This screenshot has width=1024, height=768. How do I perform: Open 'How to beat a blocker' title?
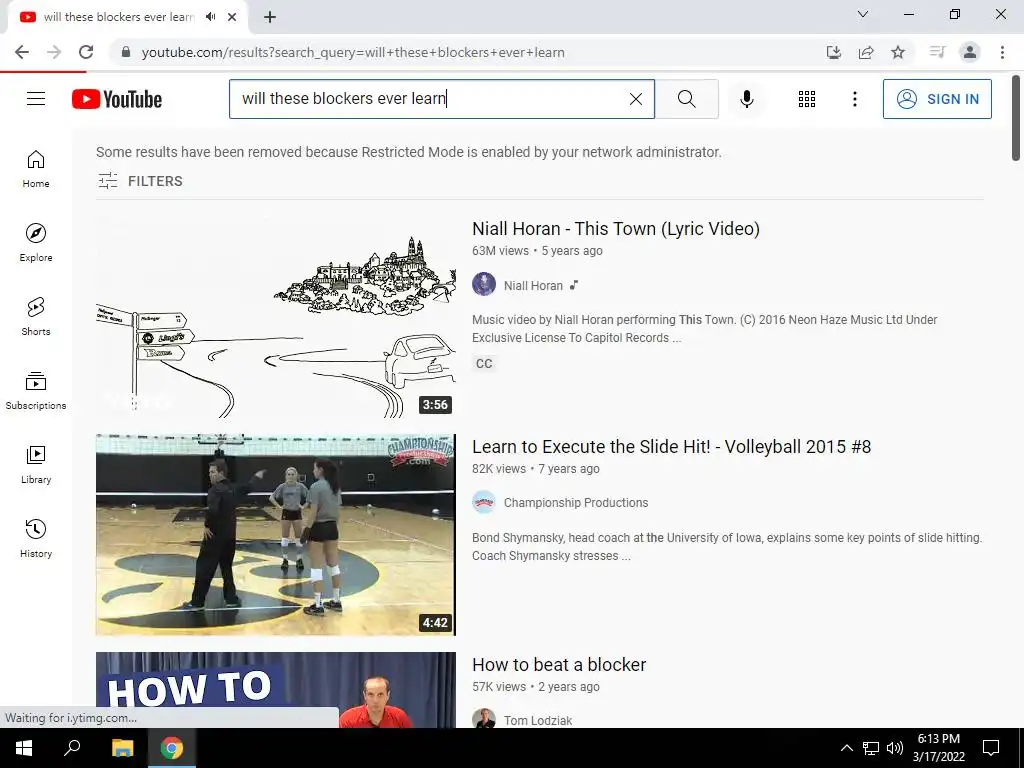pos(559,665)
